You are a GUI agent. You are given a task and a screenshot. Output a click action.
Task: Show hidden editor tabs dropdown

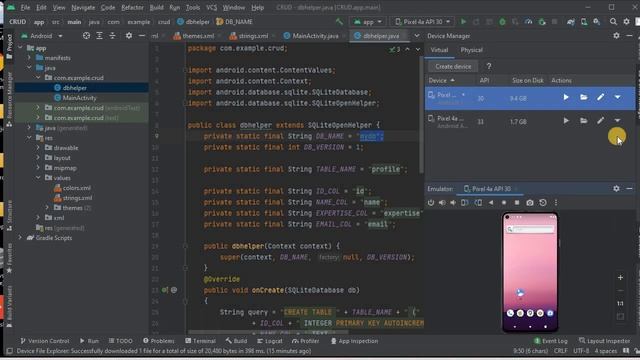(x=416, y=36)
